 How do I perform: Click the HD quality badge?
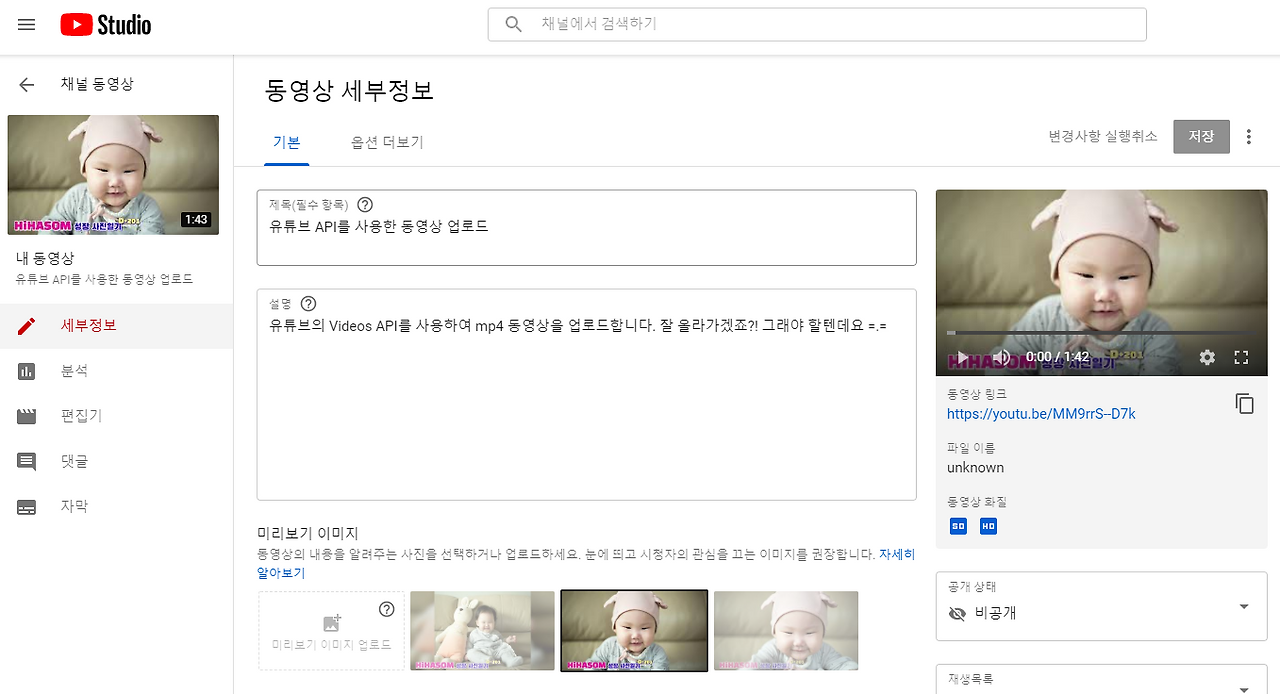coord(988,526)
